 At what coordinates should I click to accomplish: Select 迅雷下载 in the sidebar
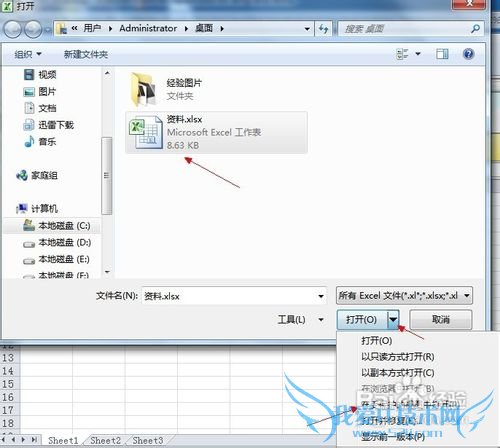pyautogui.click(x=48, y=125)
